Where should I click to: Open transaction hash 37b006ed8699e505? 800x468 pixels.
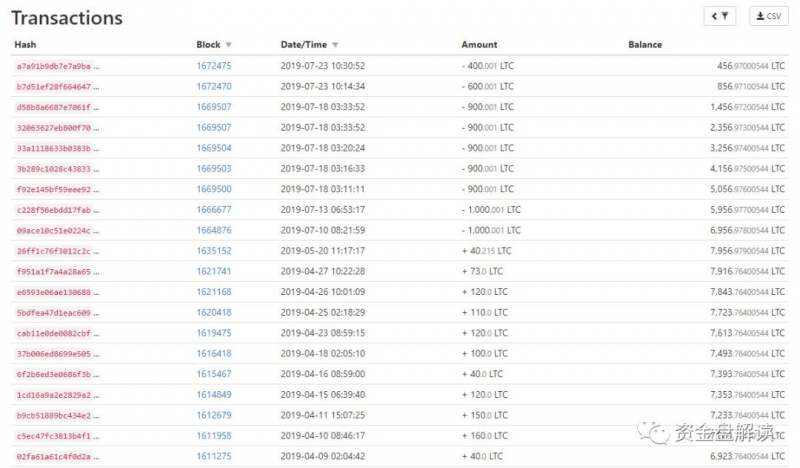(54, 354)
